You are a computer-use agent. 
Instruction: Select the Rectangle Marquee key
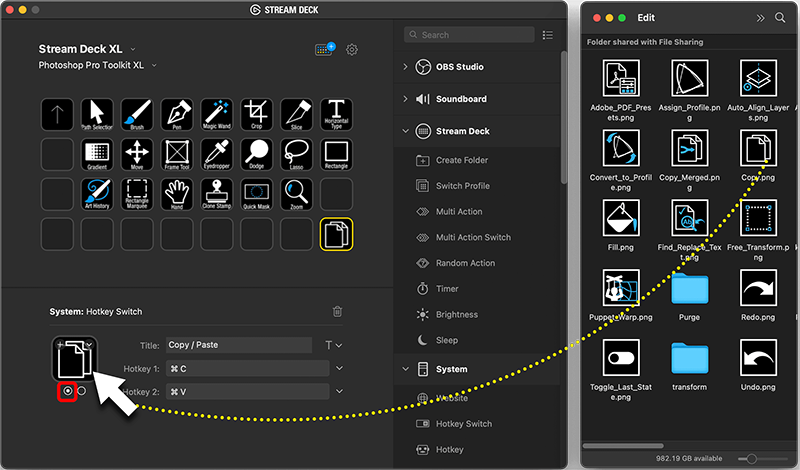tap(137, 194)
